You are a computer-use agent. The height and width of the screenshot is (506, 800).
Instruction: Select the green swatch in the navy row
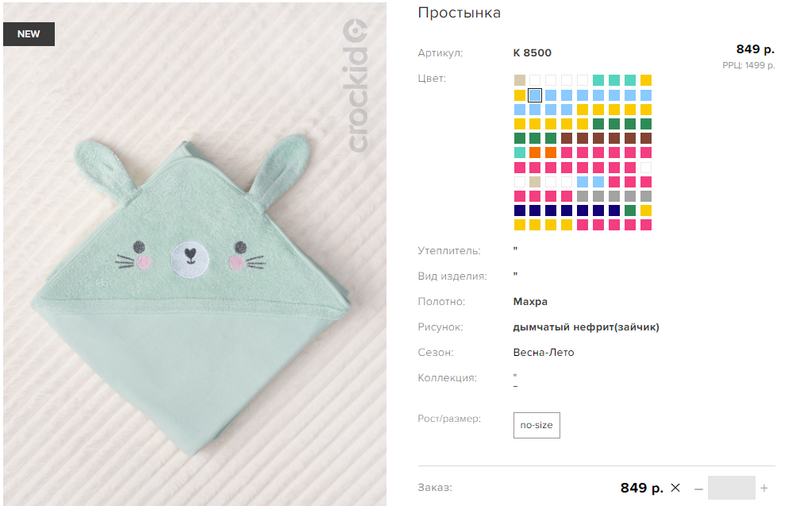630,210
